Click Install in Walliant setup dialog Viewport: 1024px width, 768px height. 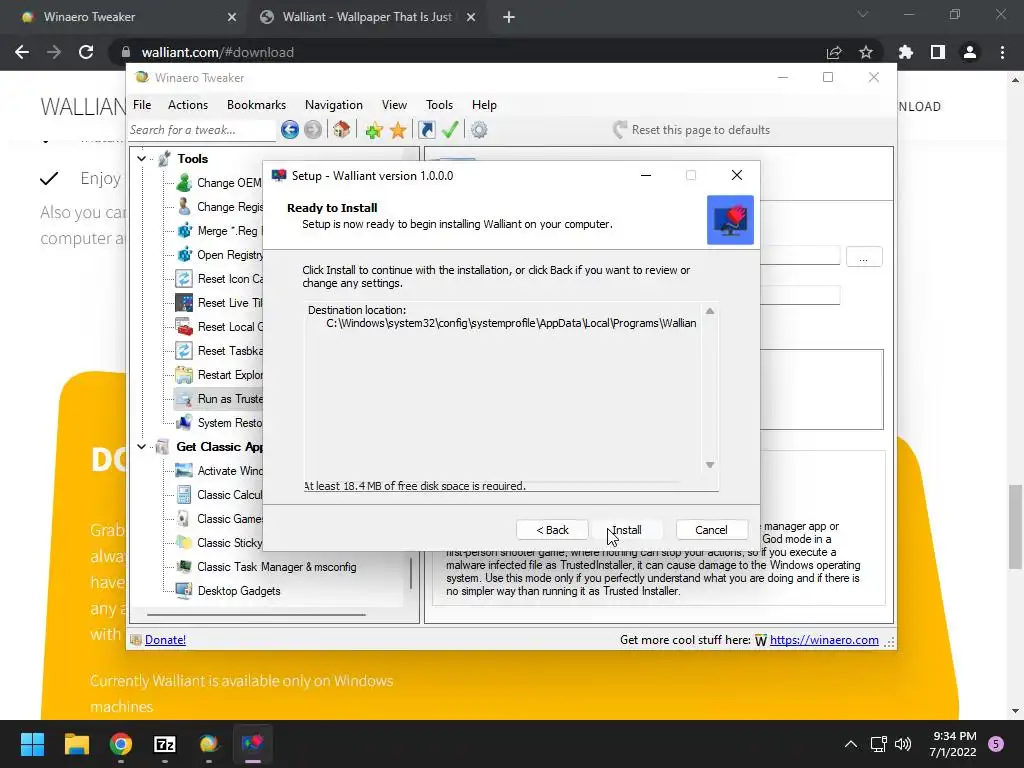click(626, 530)
